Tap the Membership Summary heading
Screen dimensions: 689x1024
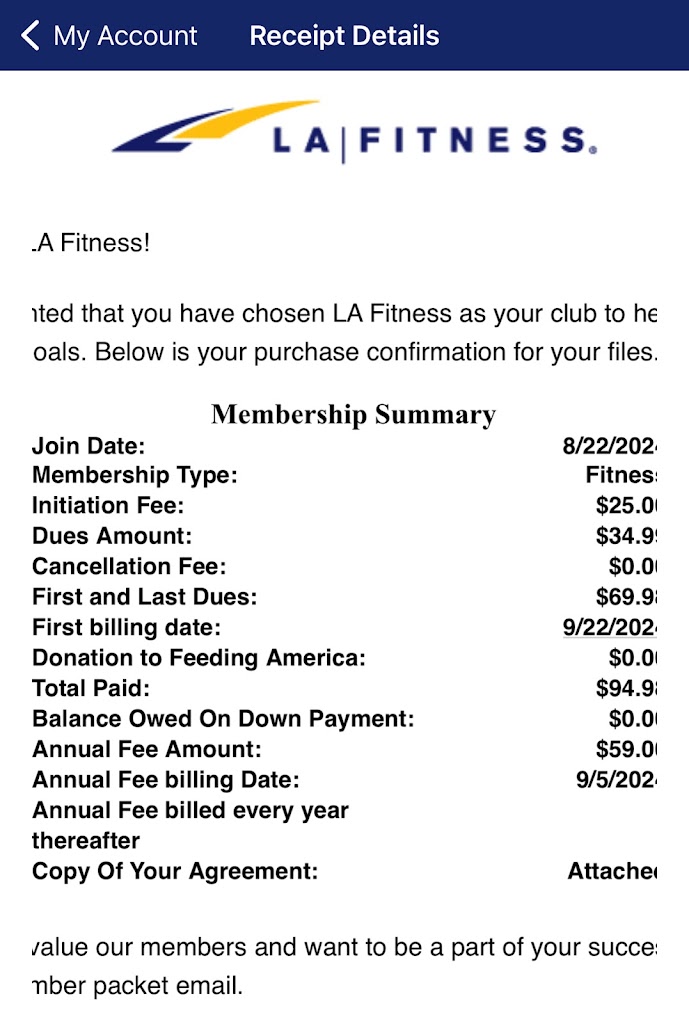353,414
